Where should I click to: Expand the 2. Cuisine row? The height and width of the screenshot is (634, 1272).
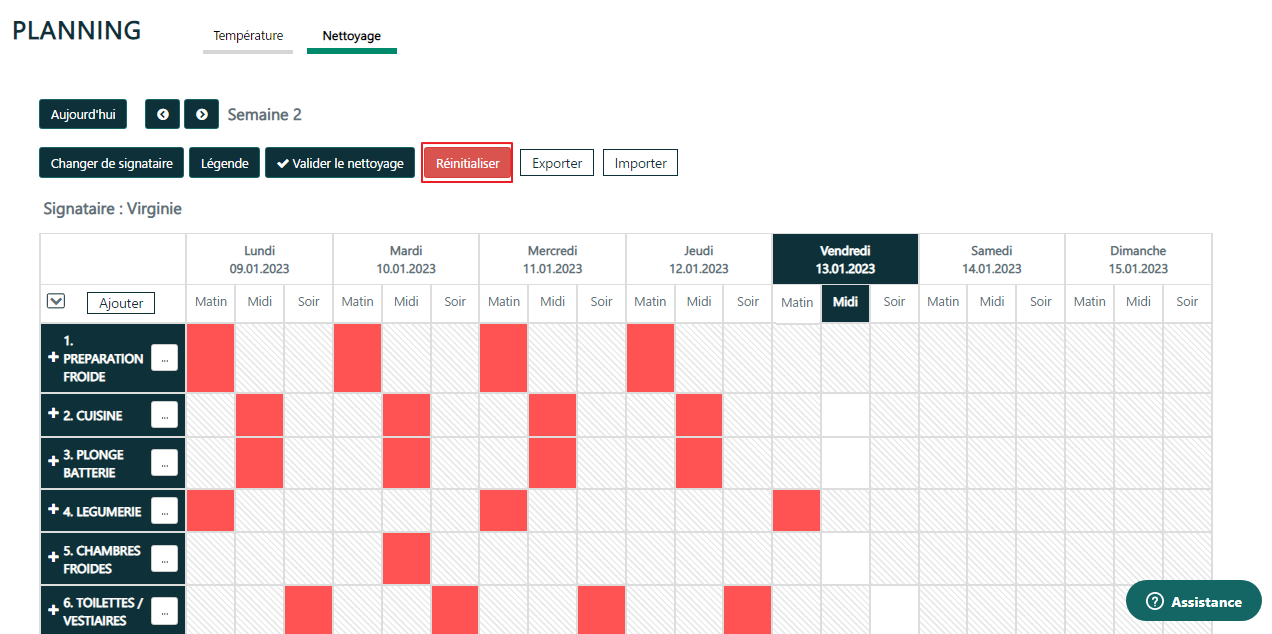[54, 414]
